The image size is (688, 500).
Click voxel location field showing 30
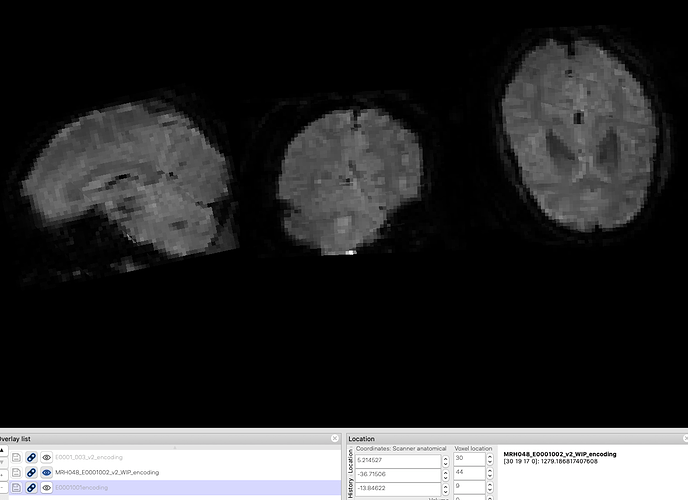pyautogui.click(x=469, y=459)
